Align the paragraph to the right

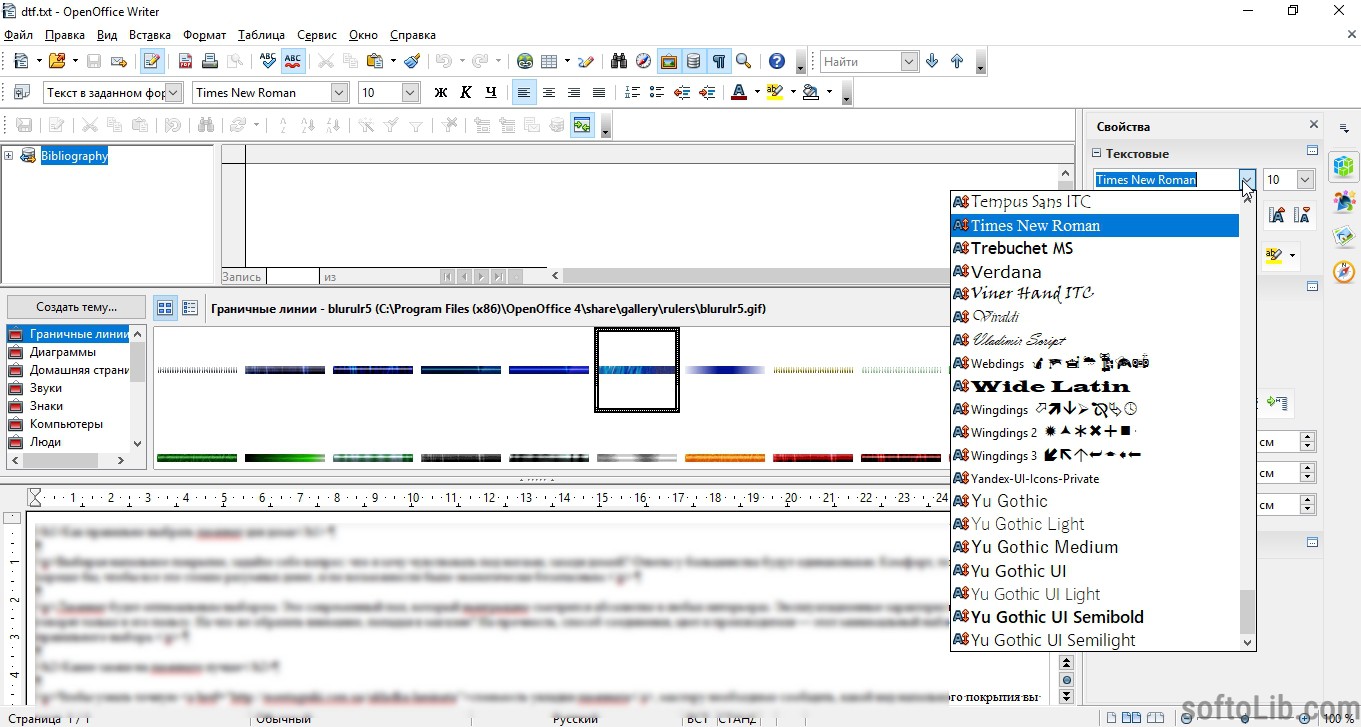tap(574, 93)
